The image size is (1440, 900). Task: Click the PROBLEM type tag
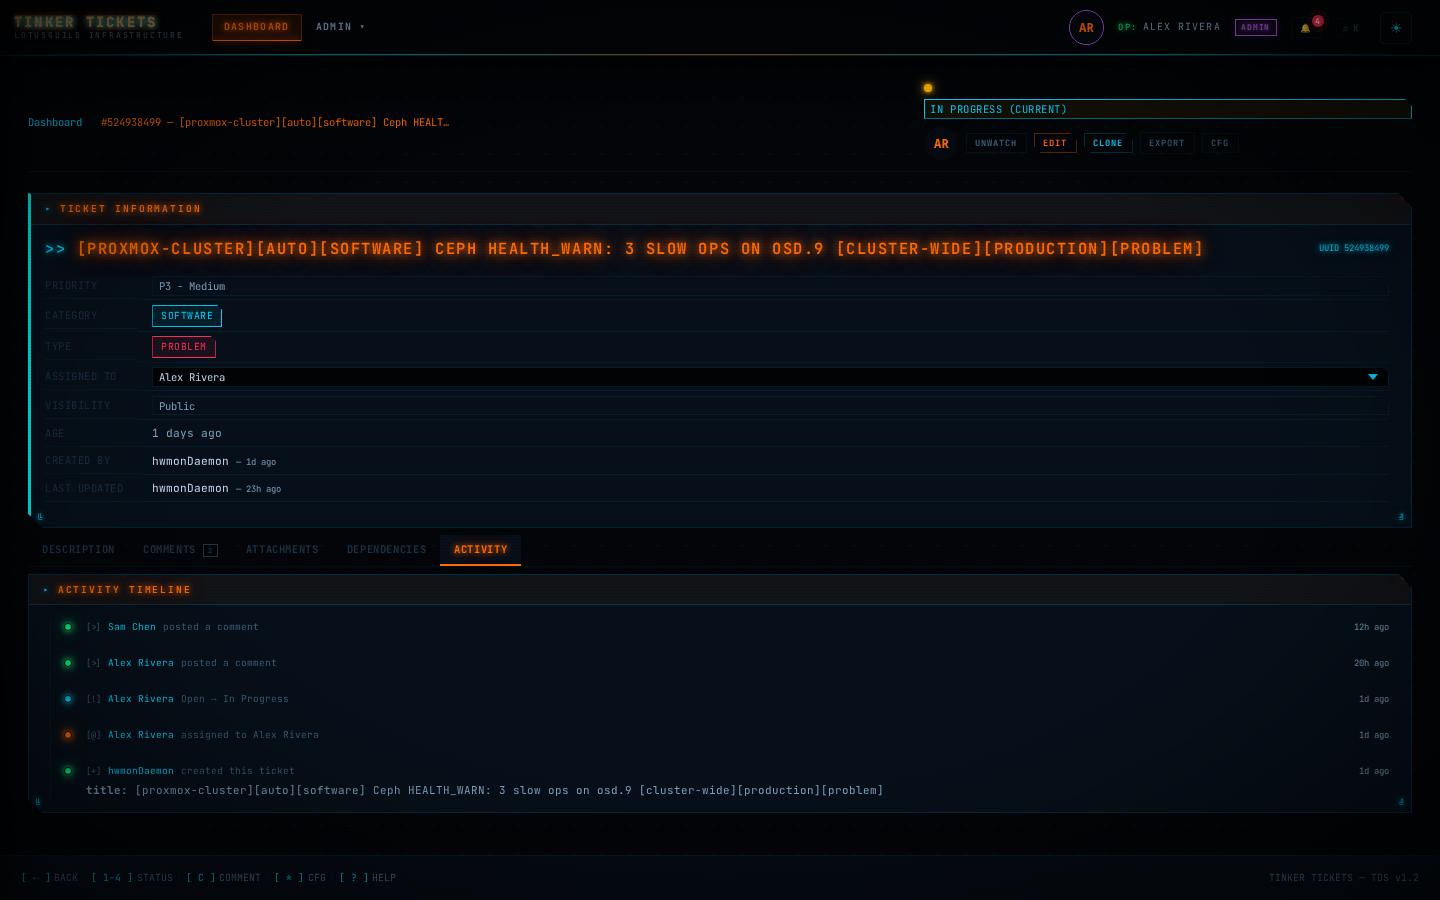pos(184,347)
